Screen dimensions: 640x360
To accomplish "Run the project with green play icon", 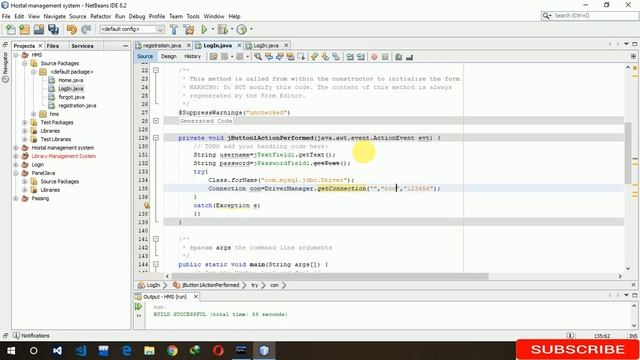I will pos(204,29).
